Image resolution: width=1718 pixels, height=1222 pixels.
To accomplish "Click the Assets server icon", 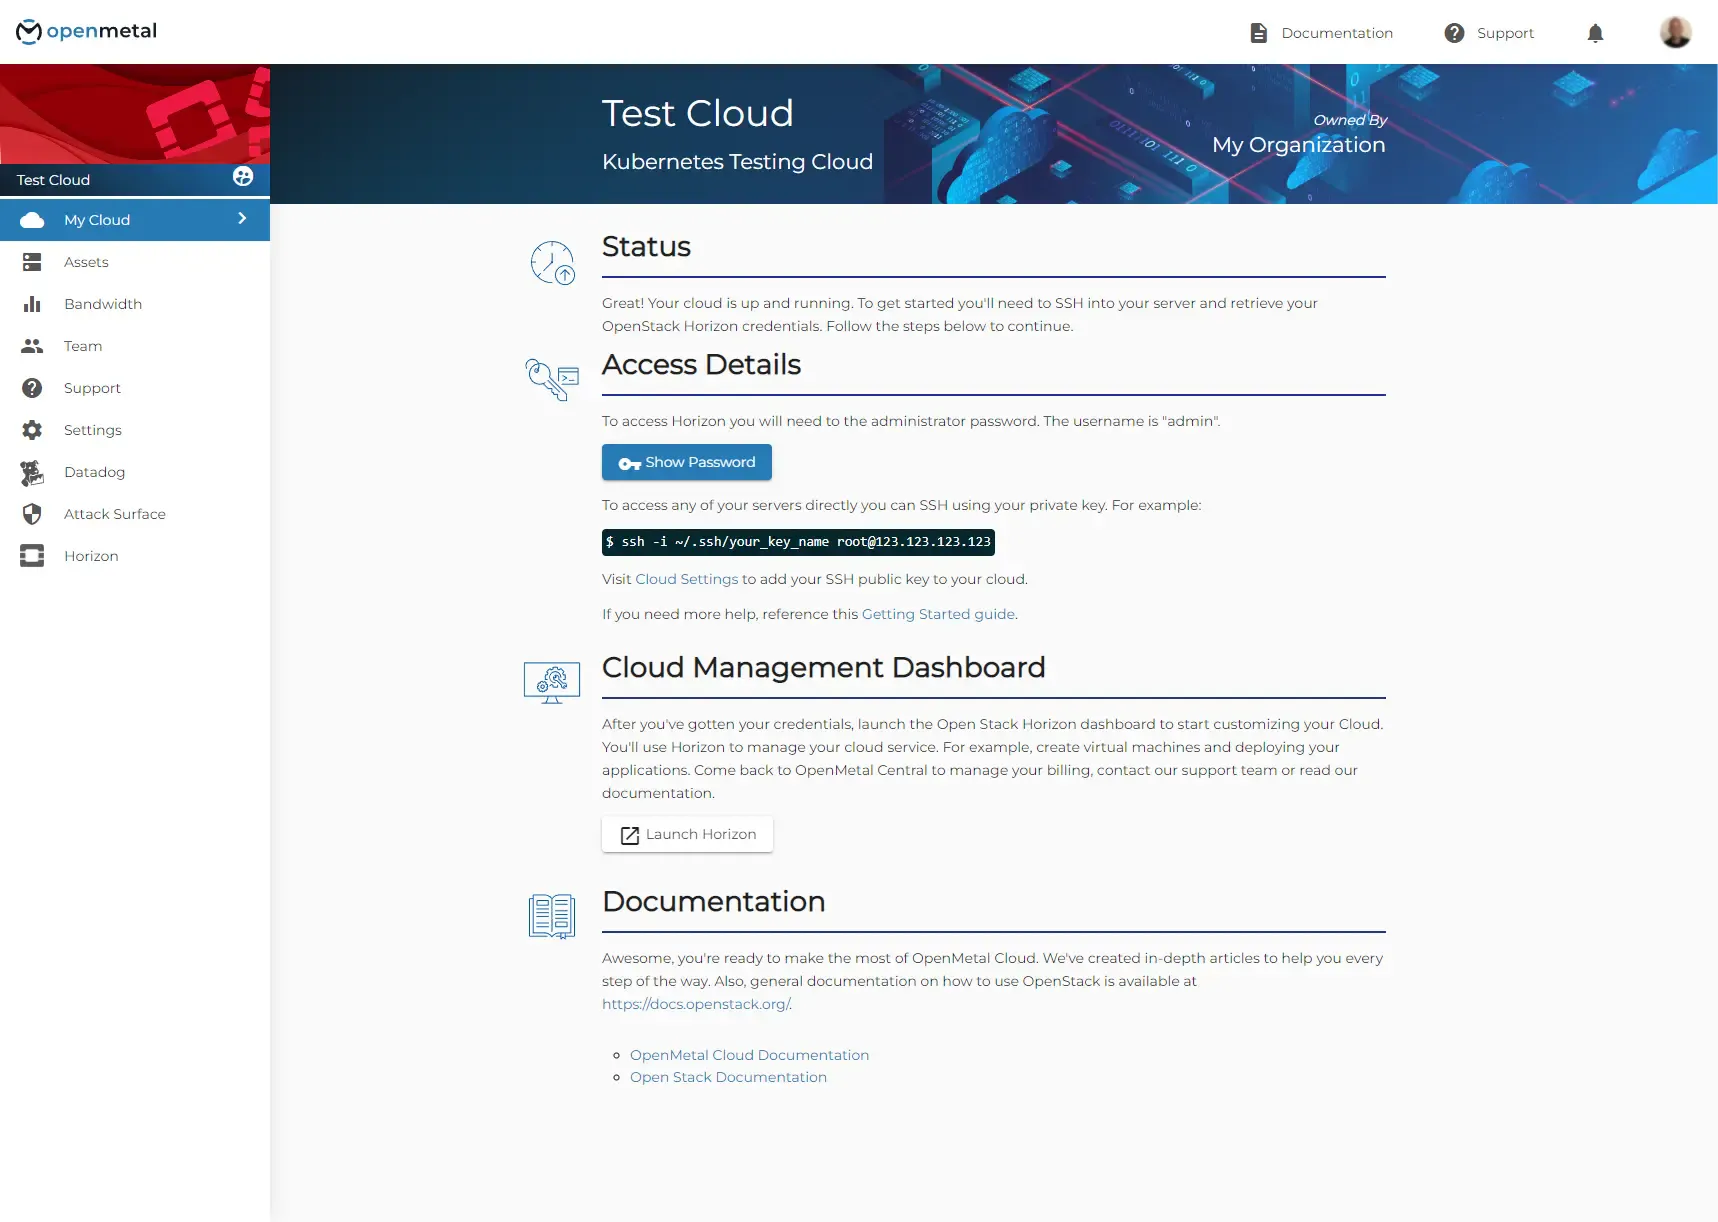I will (32, 262).
